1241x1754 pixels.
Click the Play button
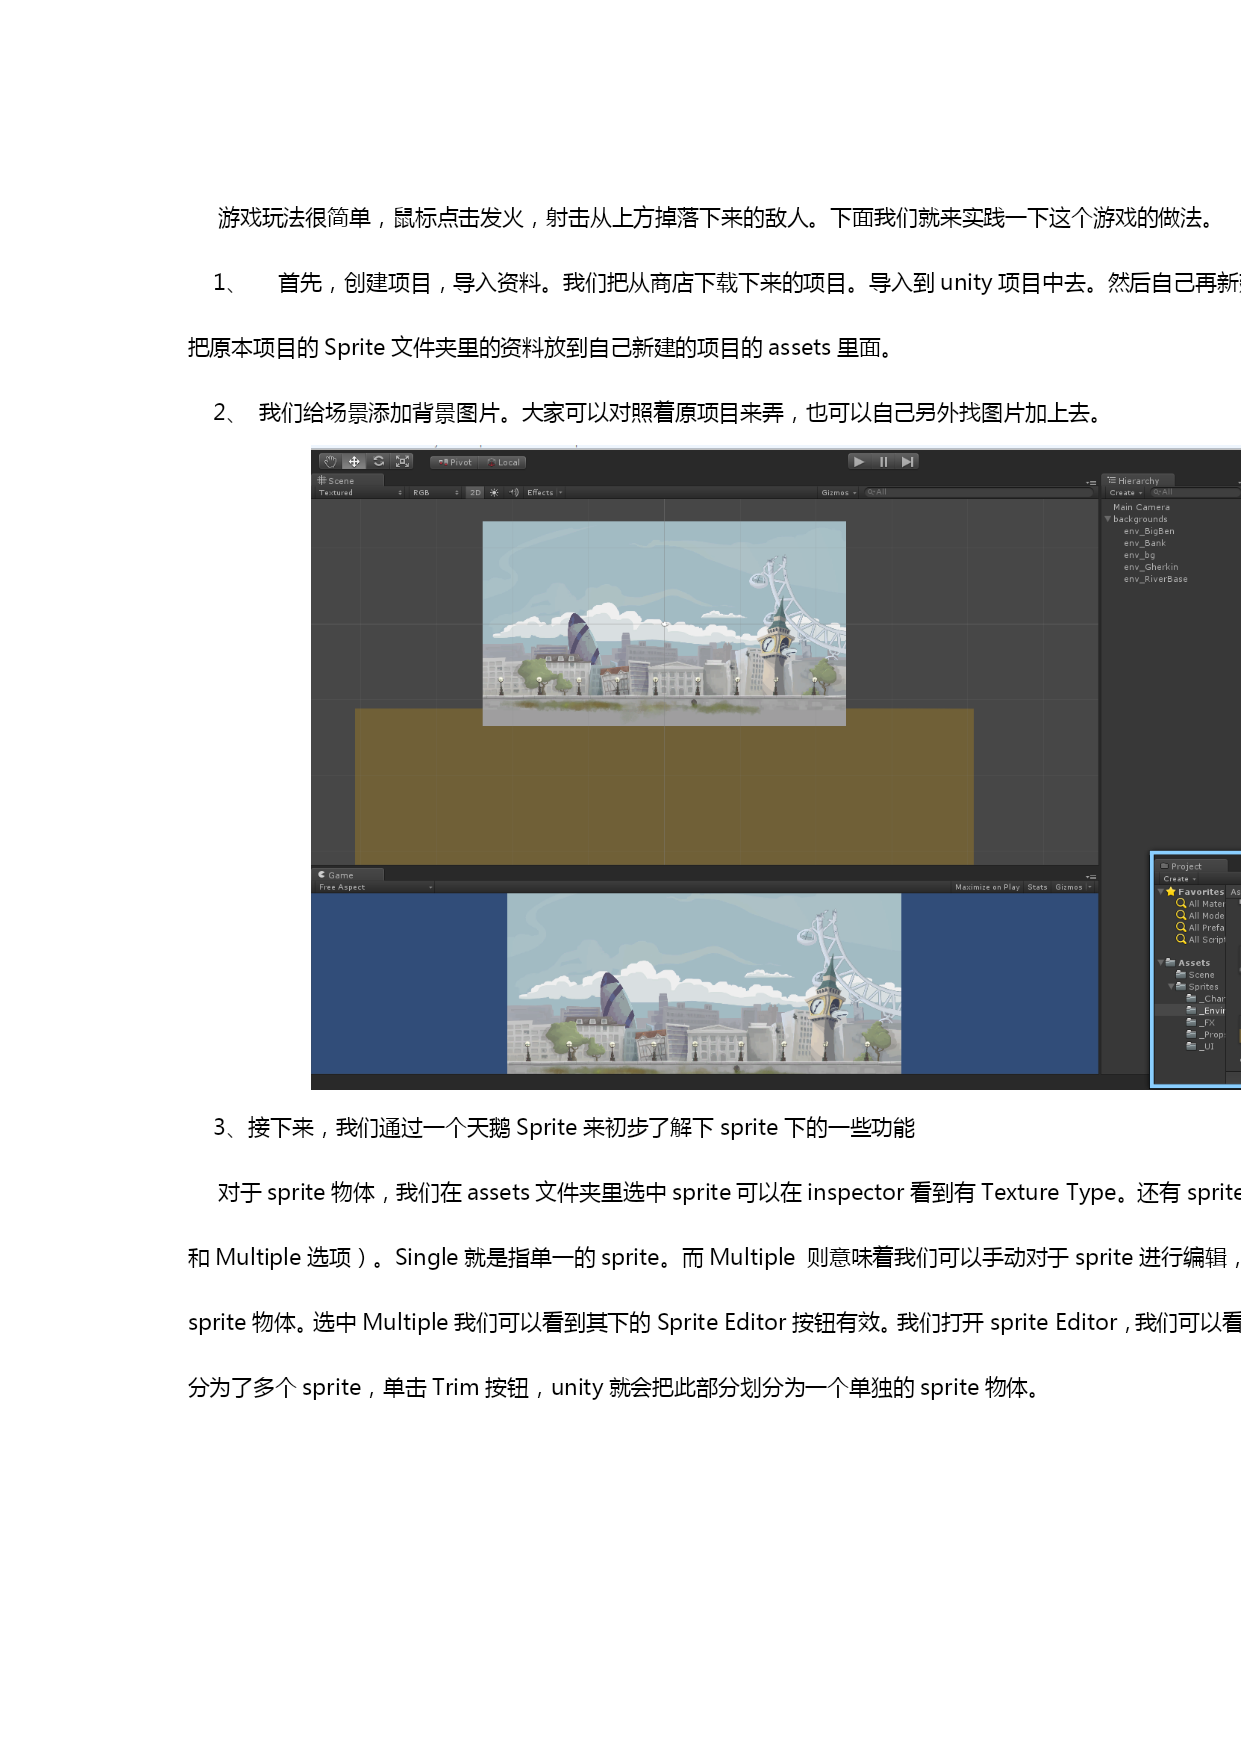pos(859,461)
